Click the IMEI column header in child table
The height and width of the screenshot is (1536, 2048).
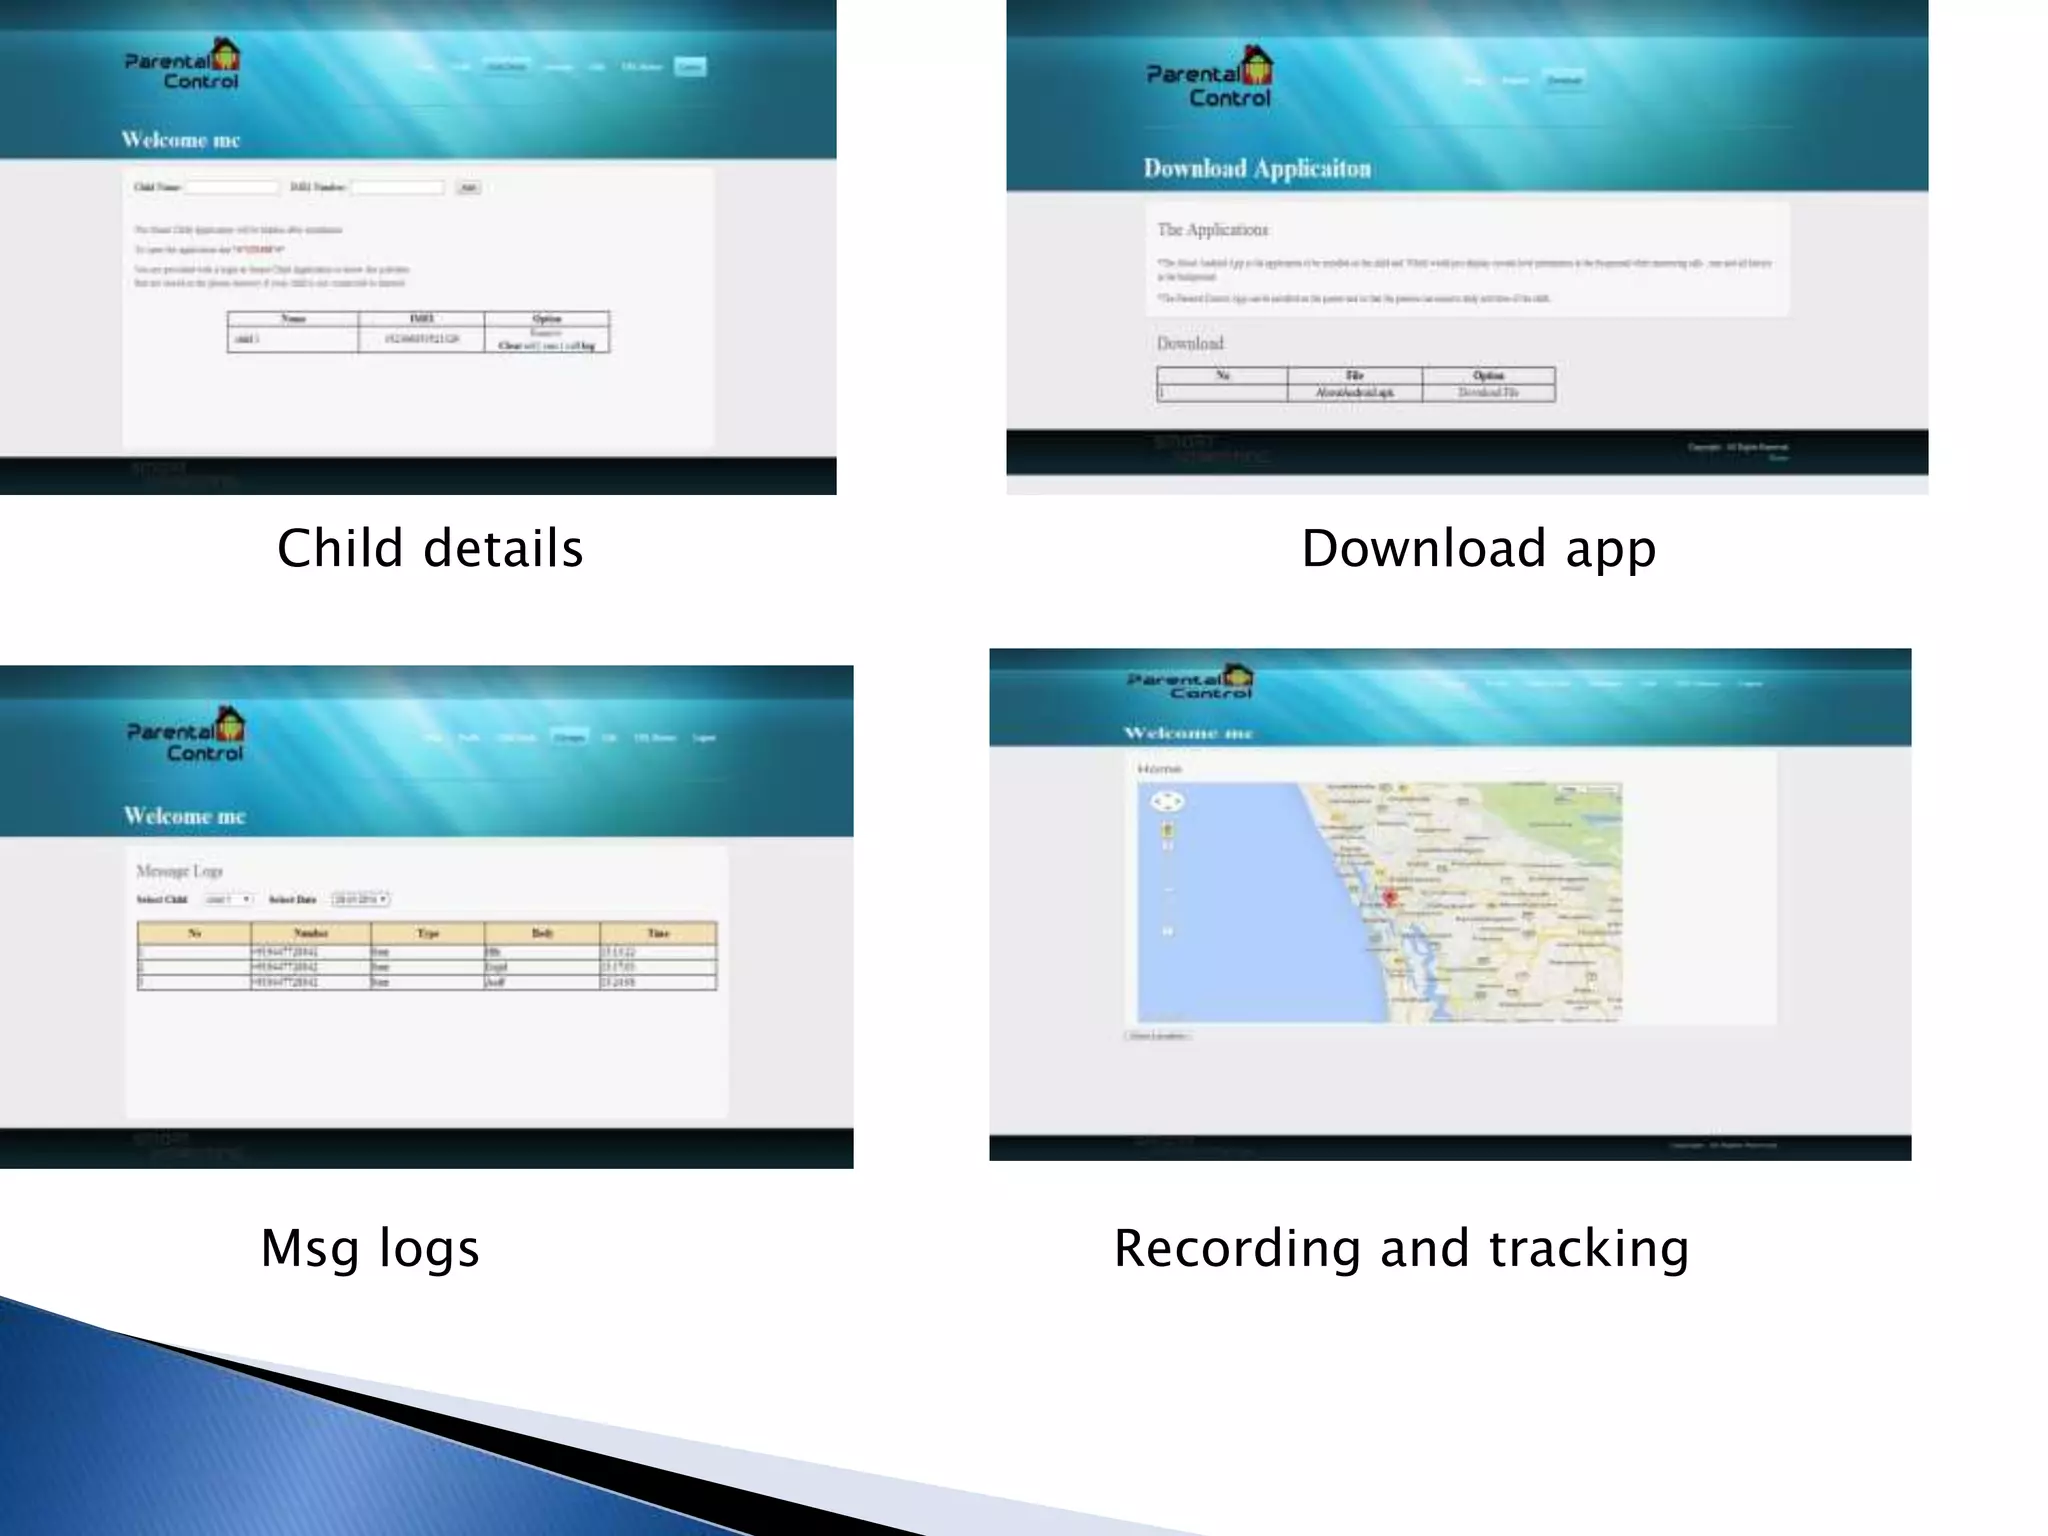tap(421, 319)
